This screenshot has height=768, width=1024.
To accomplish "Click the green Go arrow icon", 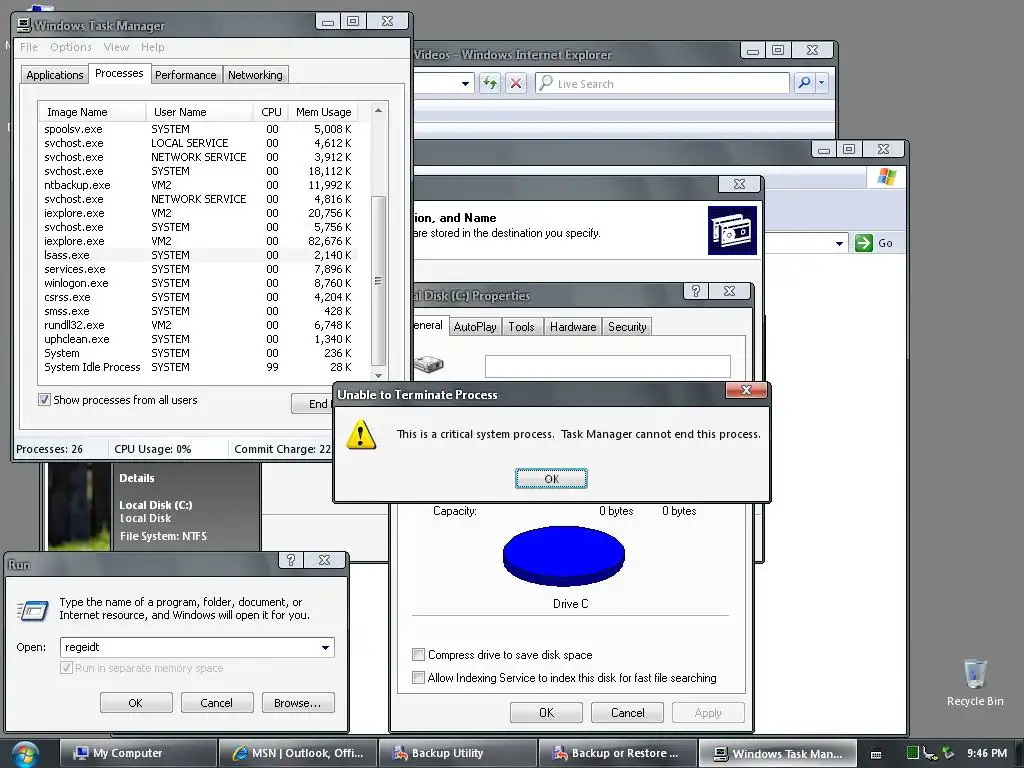I will (863, 243).
